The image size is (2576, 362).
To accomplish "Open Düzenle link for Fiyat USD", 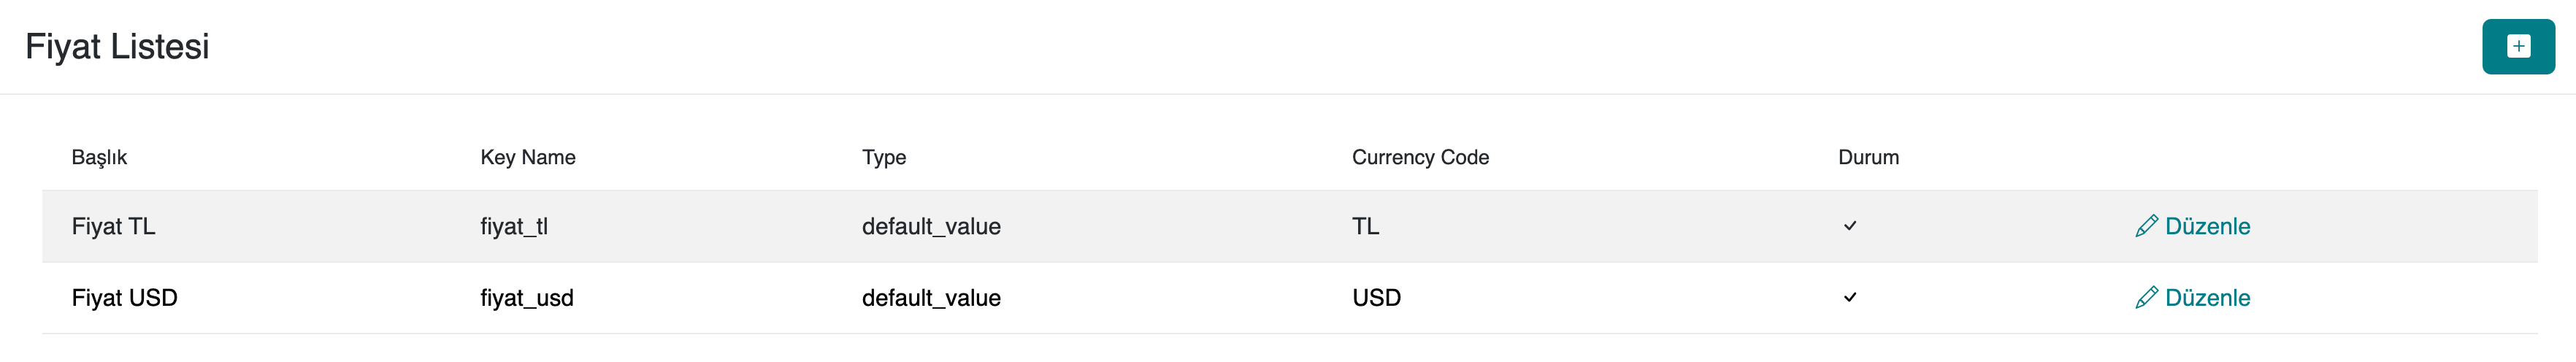I will tap(2206, 298).
